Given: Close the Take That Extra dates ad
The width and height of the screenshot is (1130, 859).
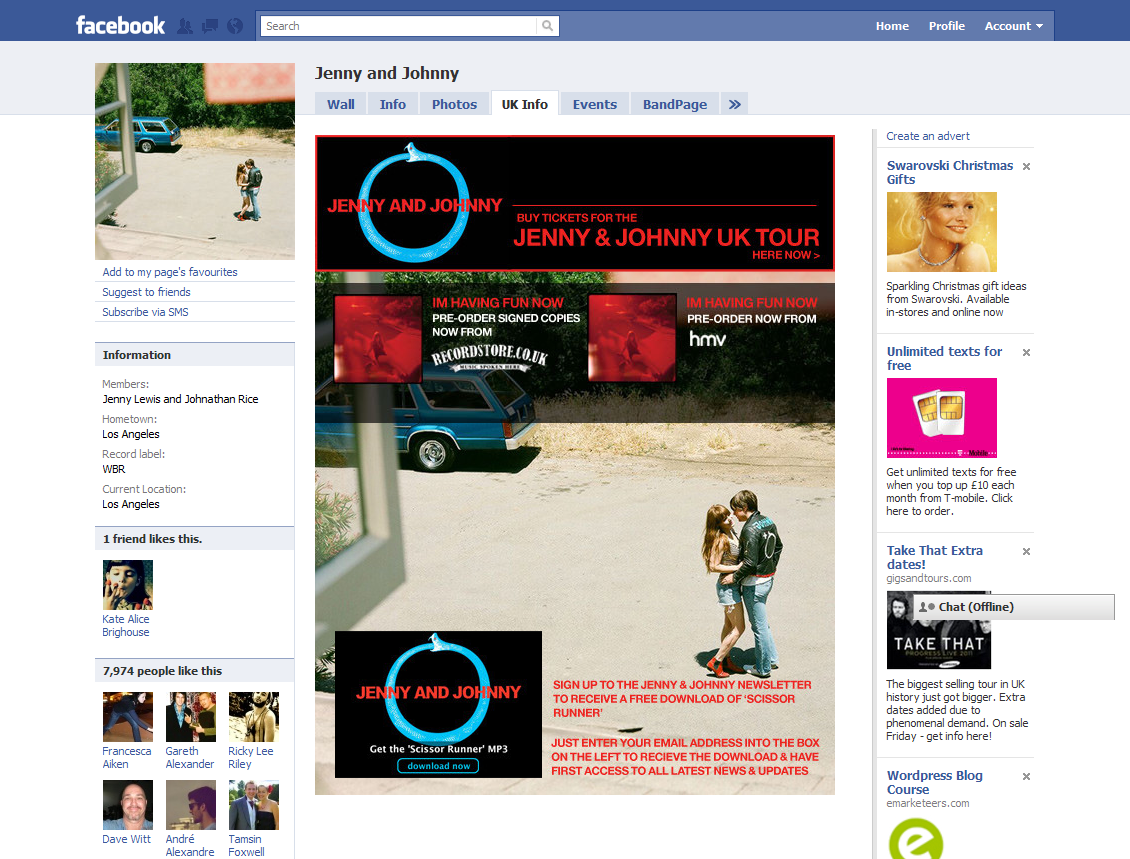Looking at the screenshot, I should pos(1026,551).
